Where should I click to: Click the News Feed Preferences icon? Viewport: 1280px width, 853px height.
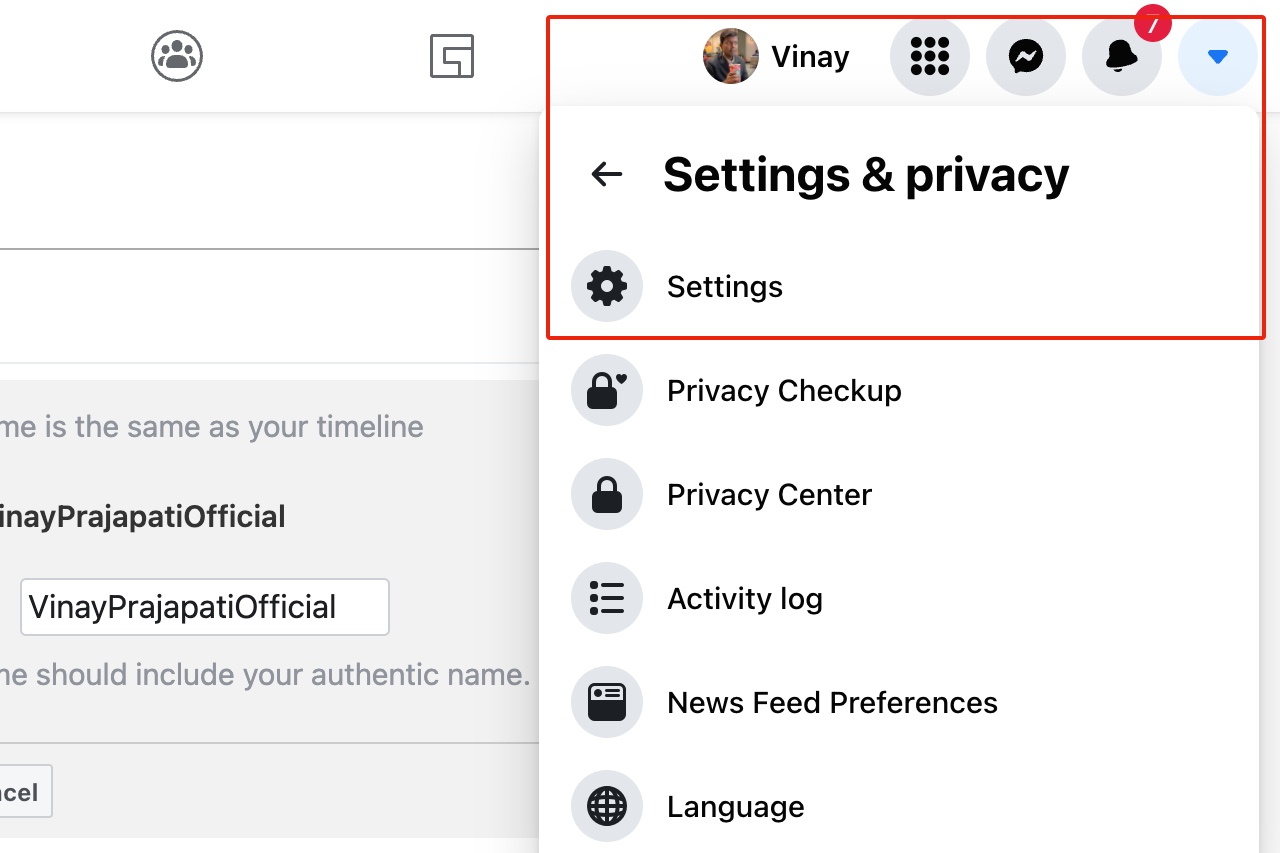607,702
